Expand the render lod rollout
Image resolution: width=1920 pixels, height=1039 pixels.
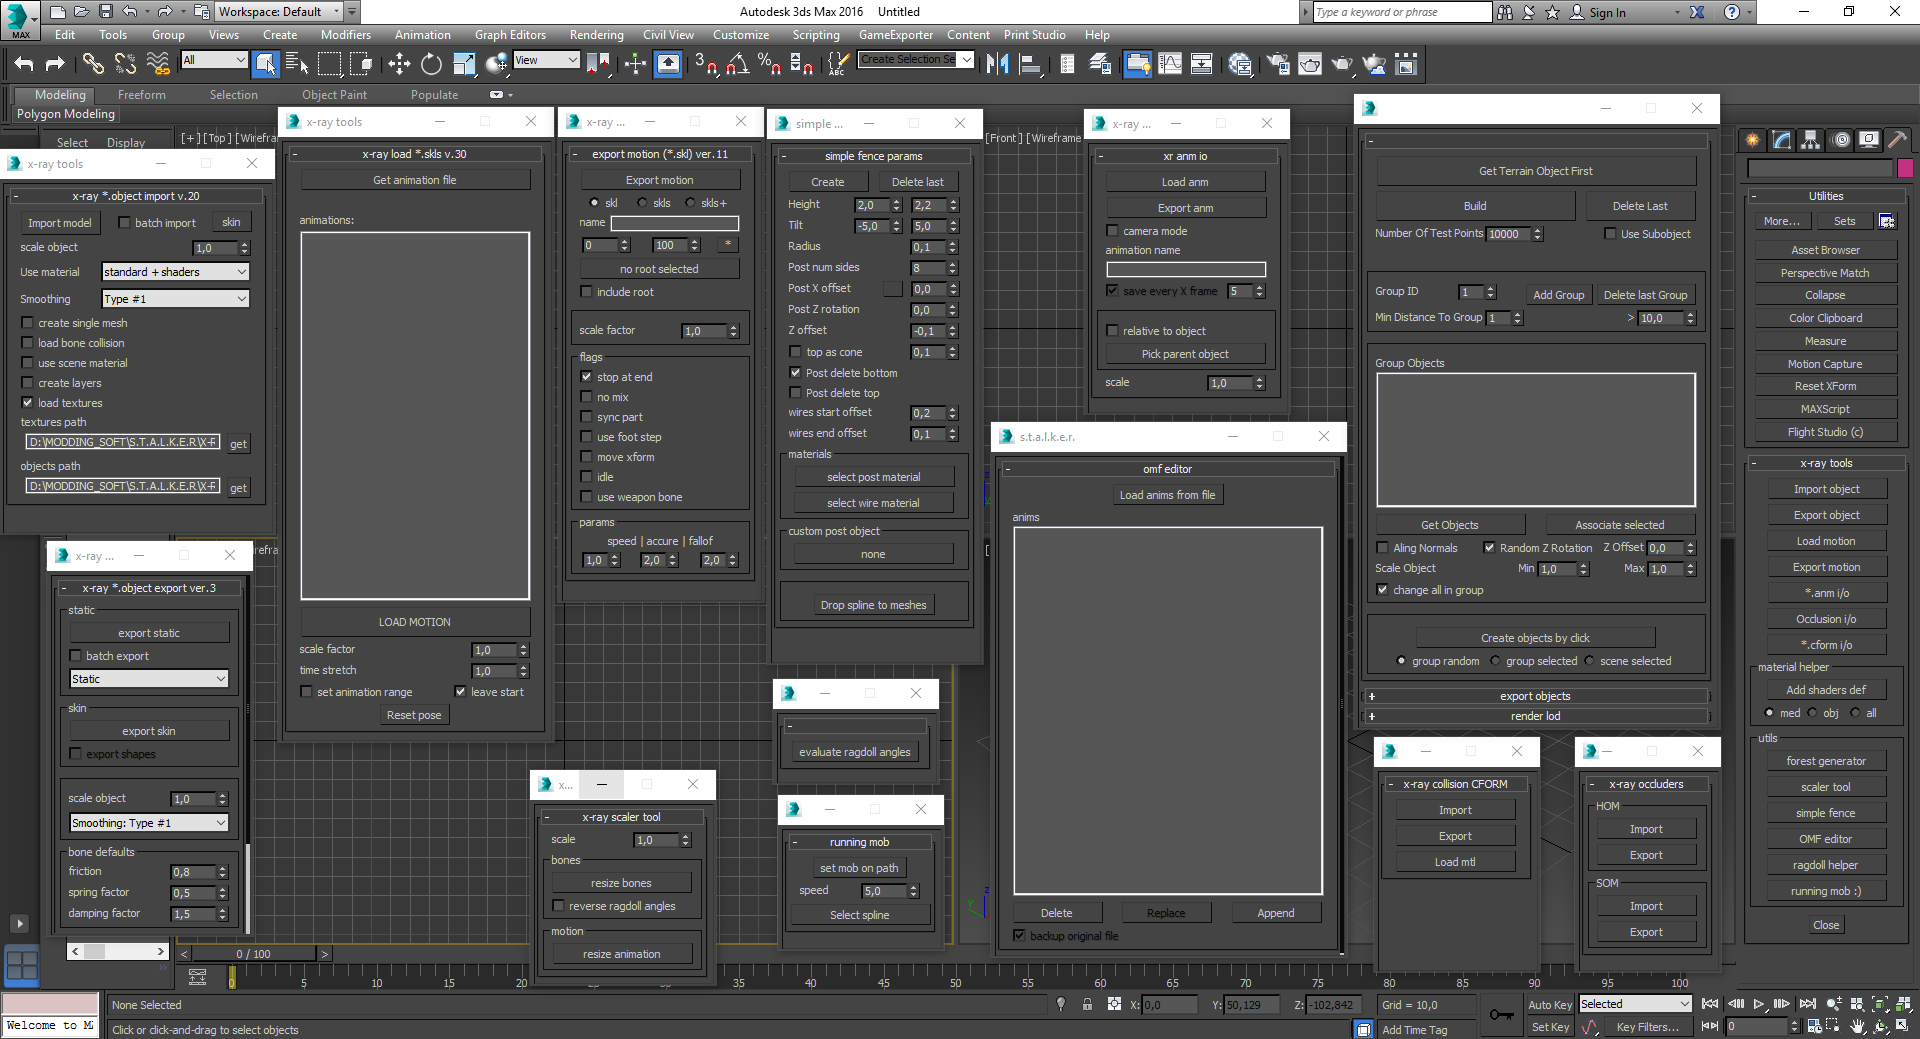coord(1535,716)
